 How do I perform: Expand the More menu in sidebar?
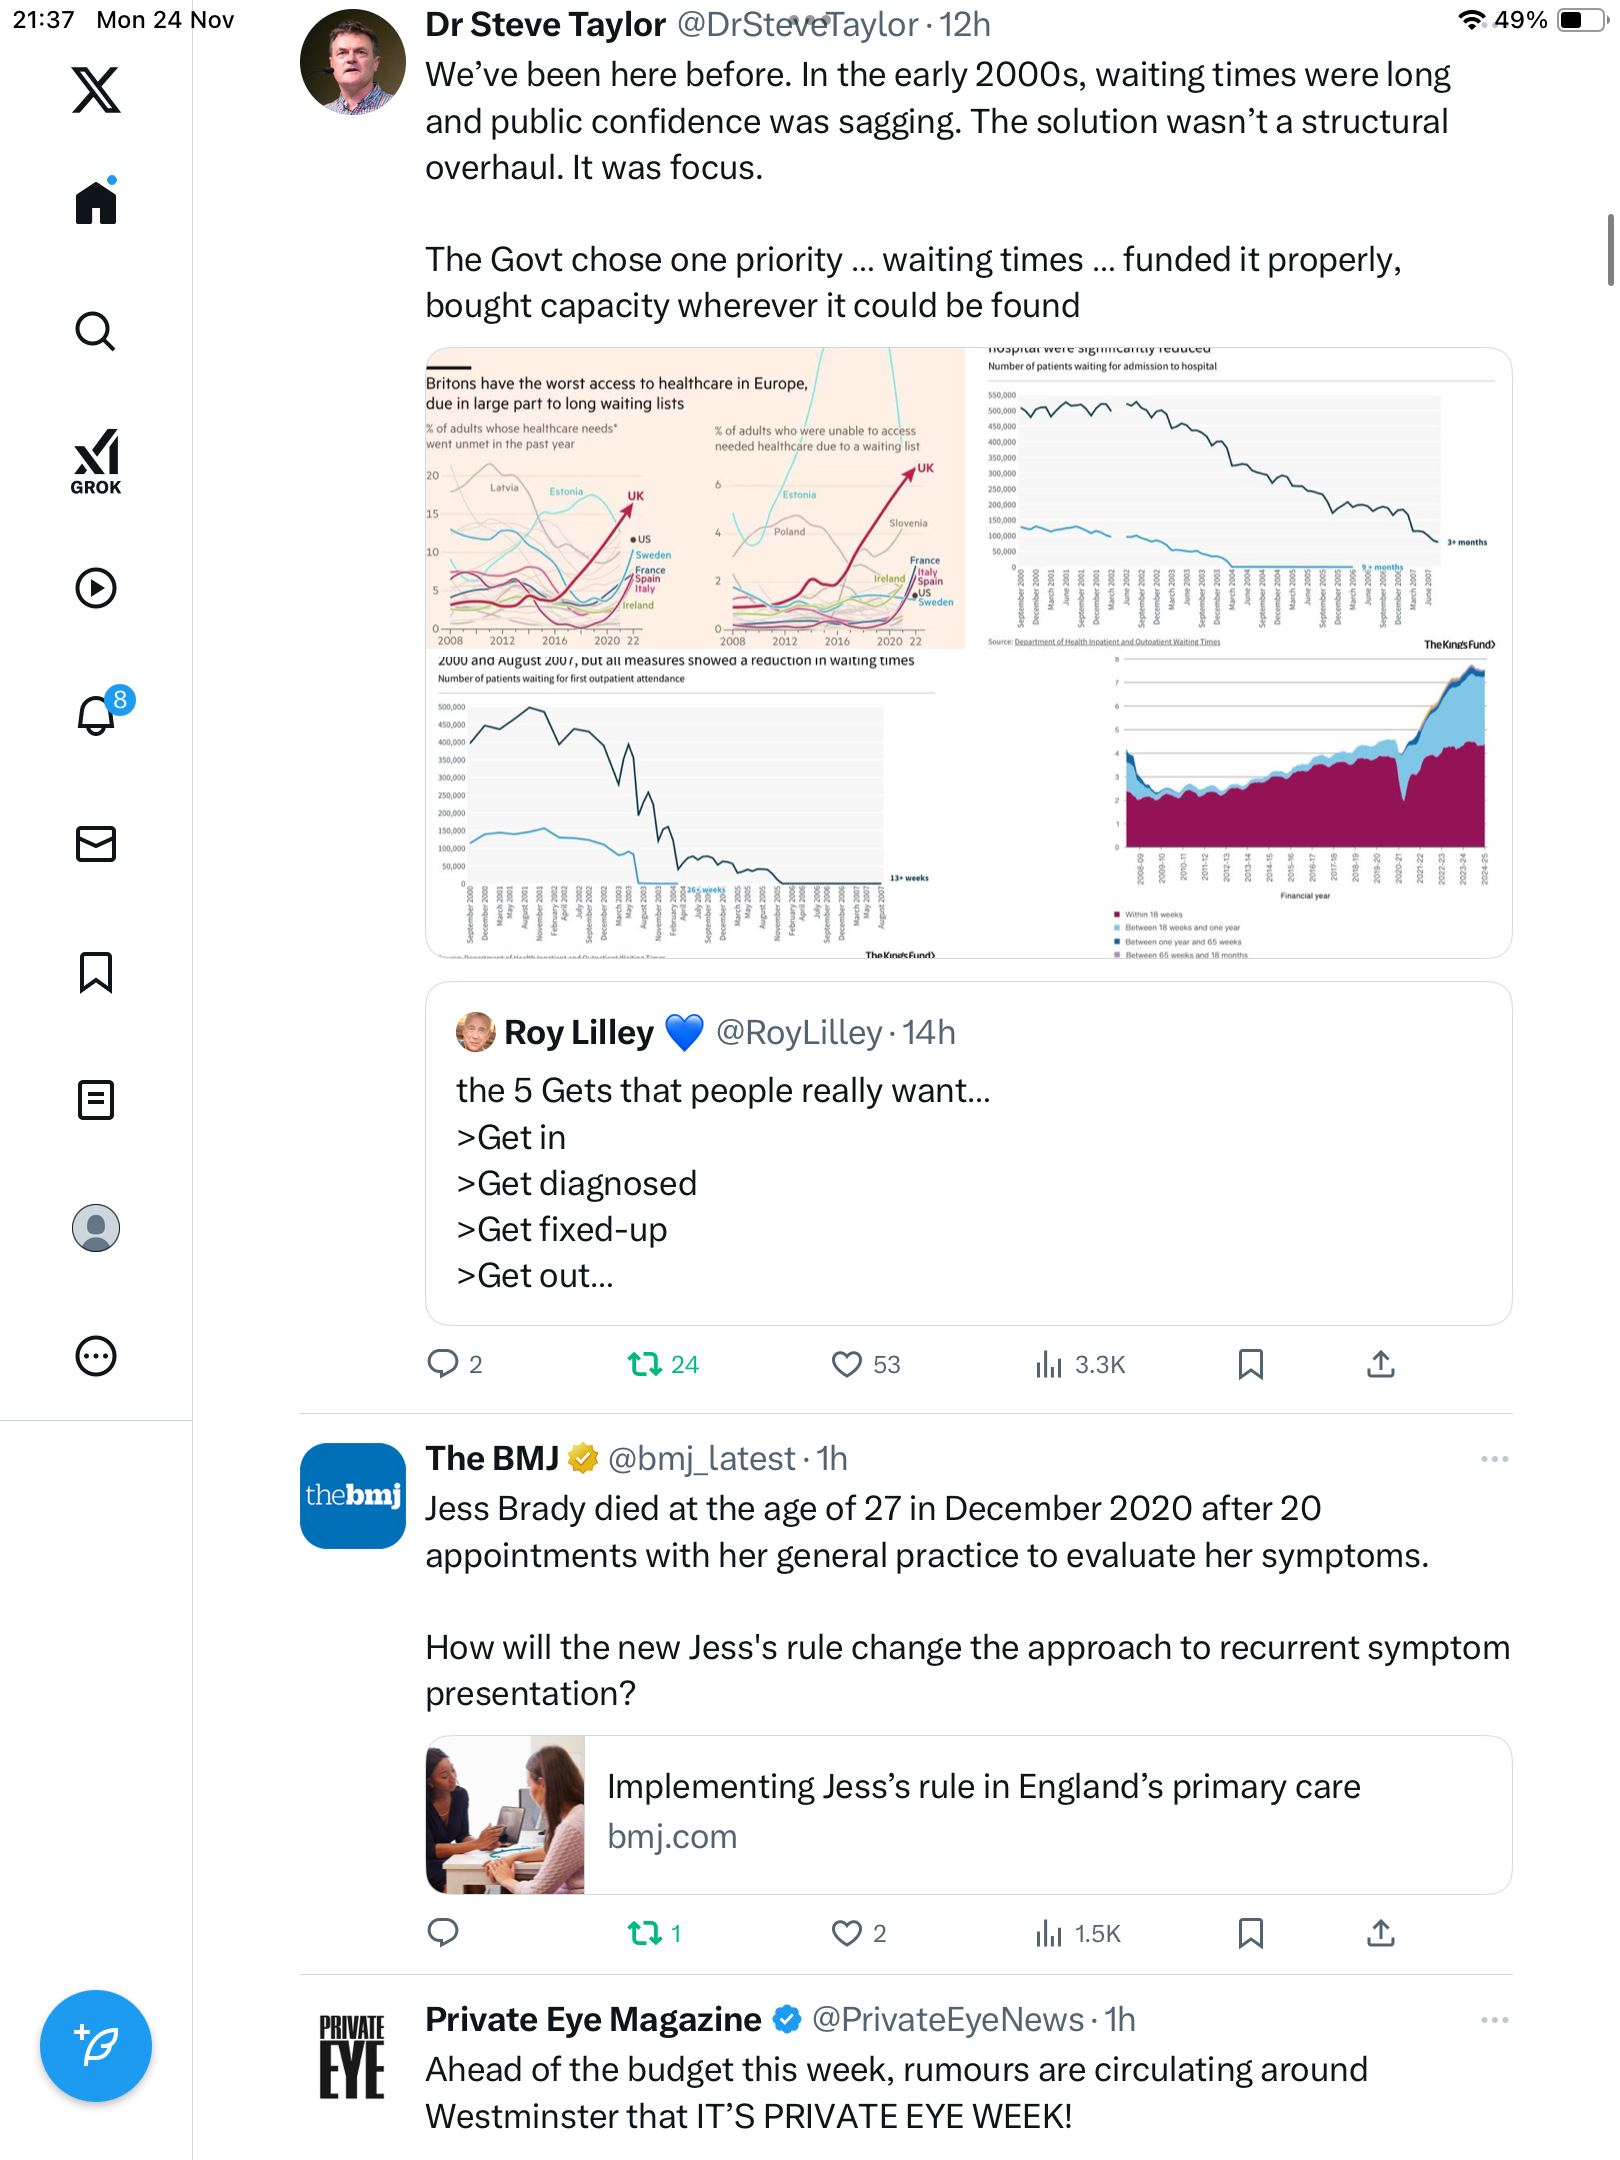[96, 1356]
